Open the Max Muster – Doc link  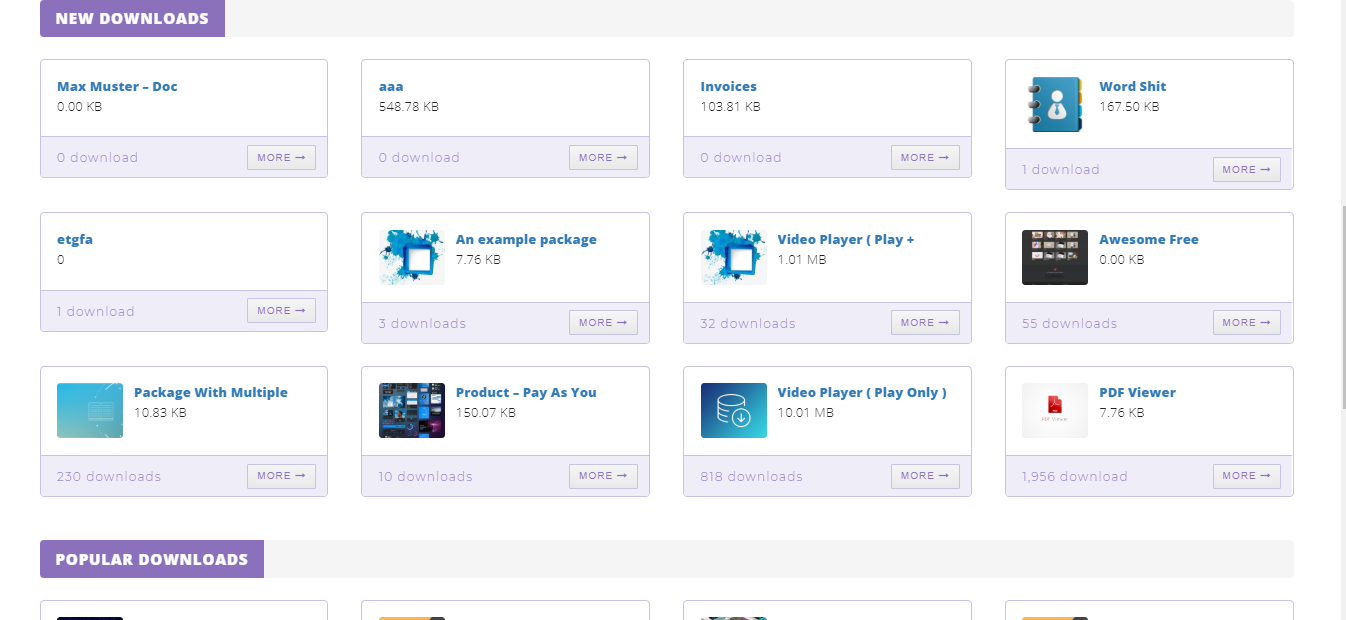pyautogui.click(x=117, y=87)
